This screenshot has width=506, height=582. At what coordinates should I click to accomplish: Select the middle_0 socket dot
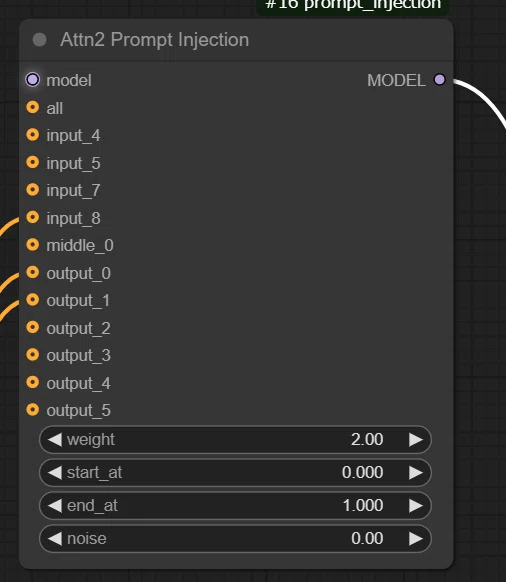pyautogui.click(x=33, y=245)
